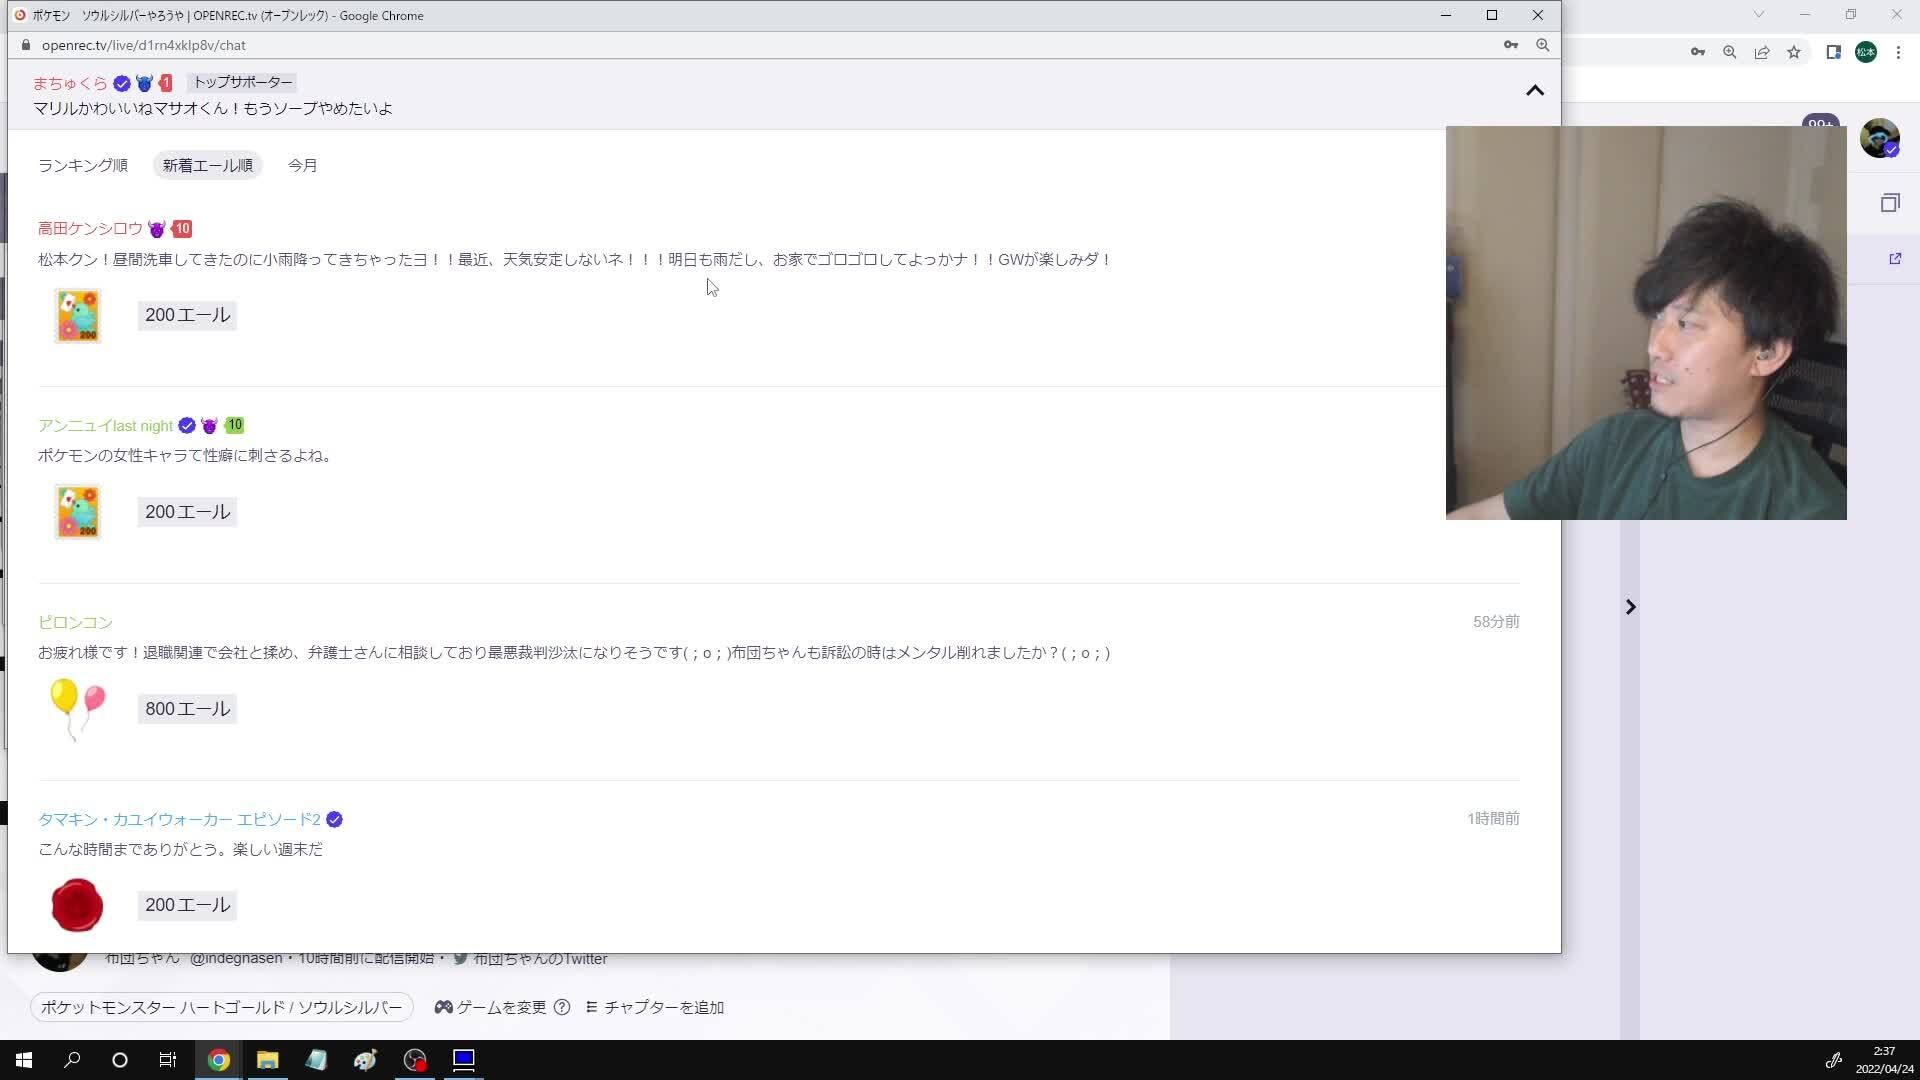Open the taskbar clock showing 2:37
Image resolution: width=1920 pixels, height=1080 pixels.
point(1885,1060)
